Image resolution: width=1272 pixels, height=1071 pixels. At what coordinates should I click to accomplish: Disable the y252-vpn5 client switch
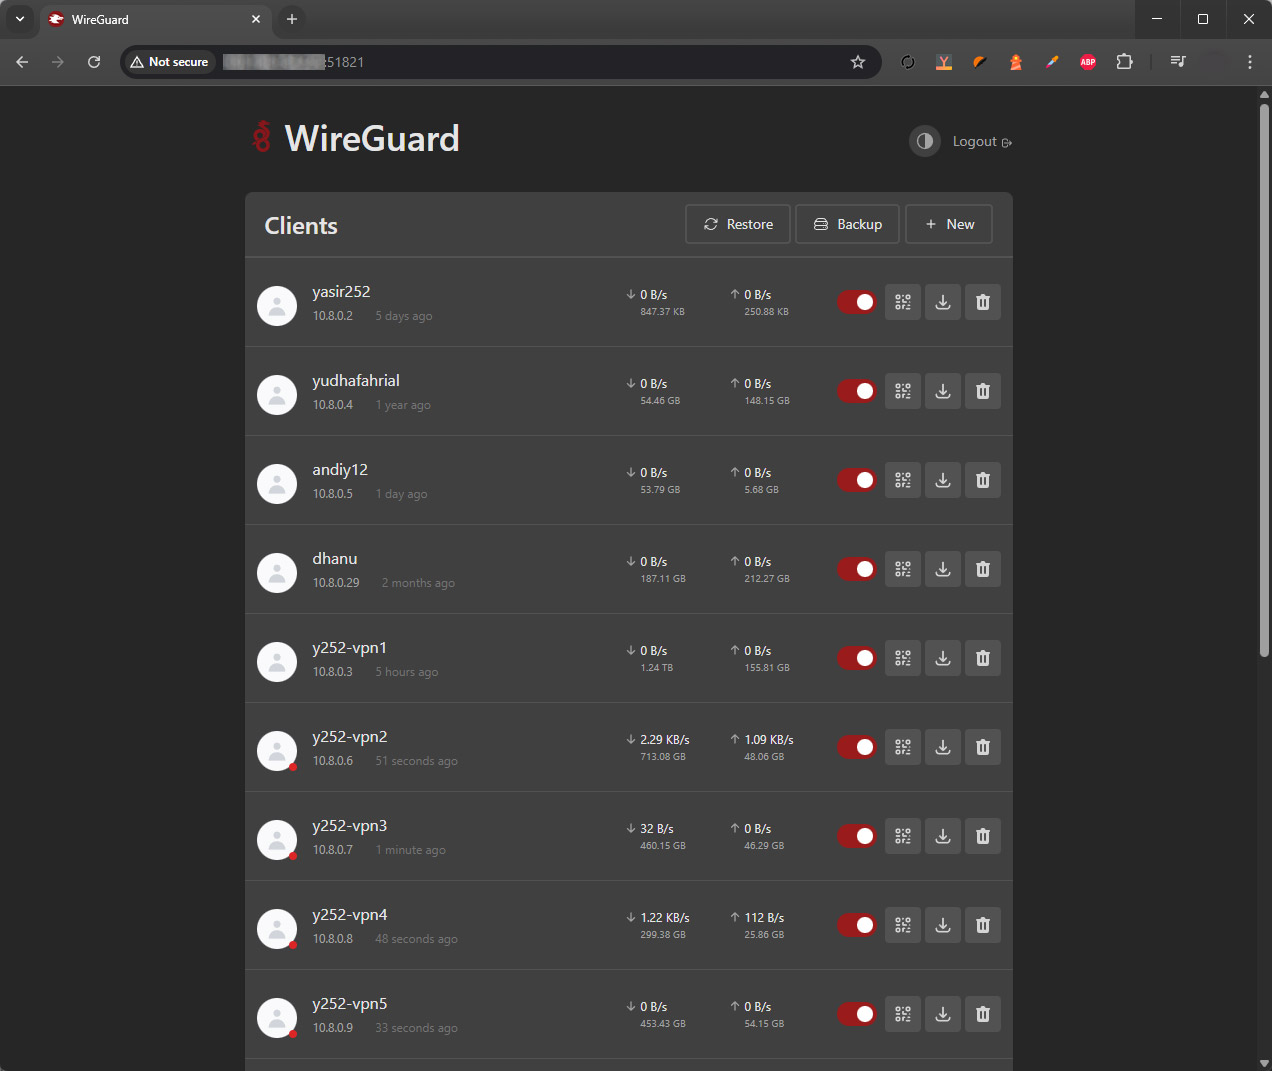(857, 1014)
